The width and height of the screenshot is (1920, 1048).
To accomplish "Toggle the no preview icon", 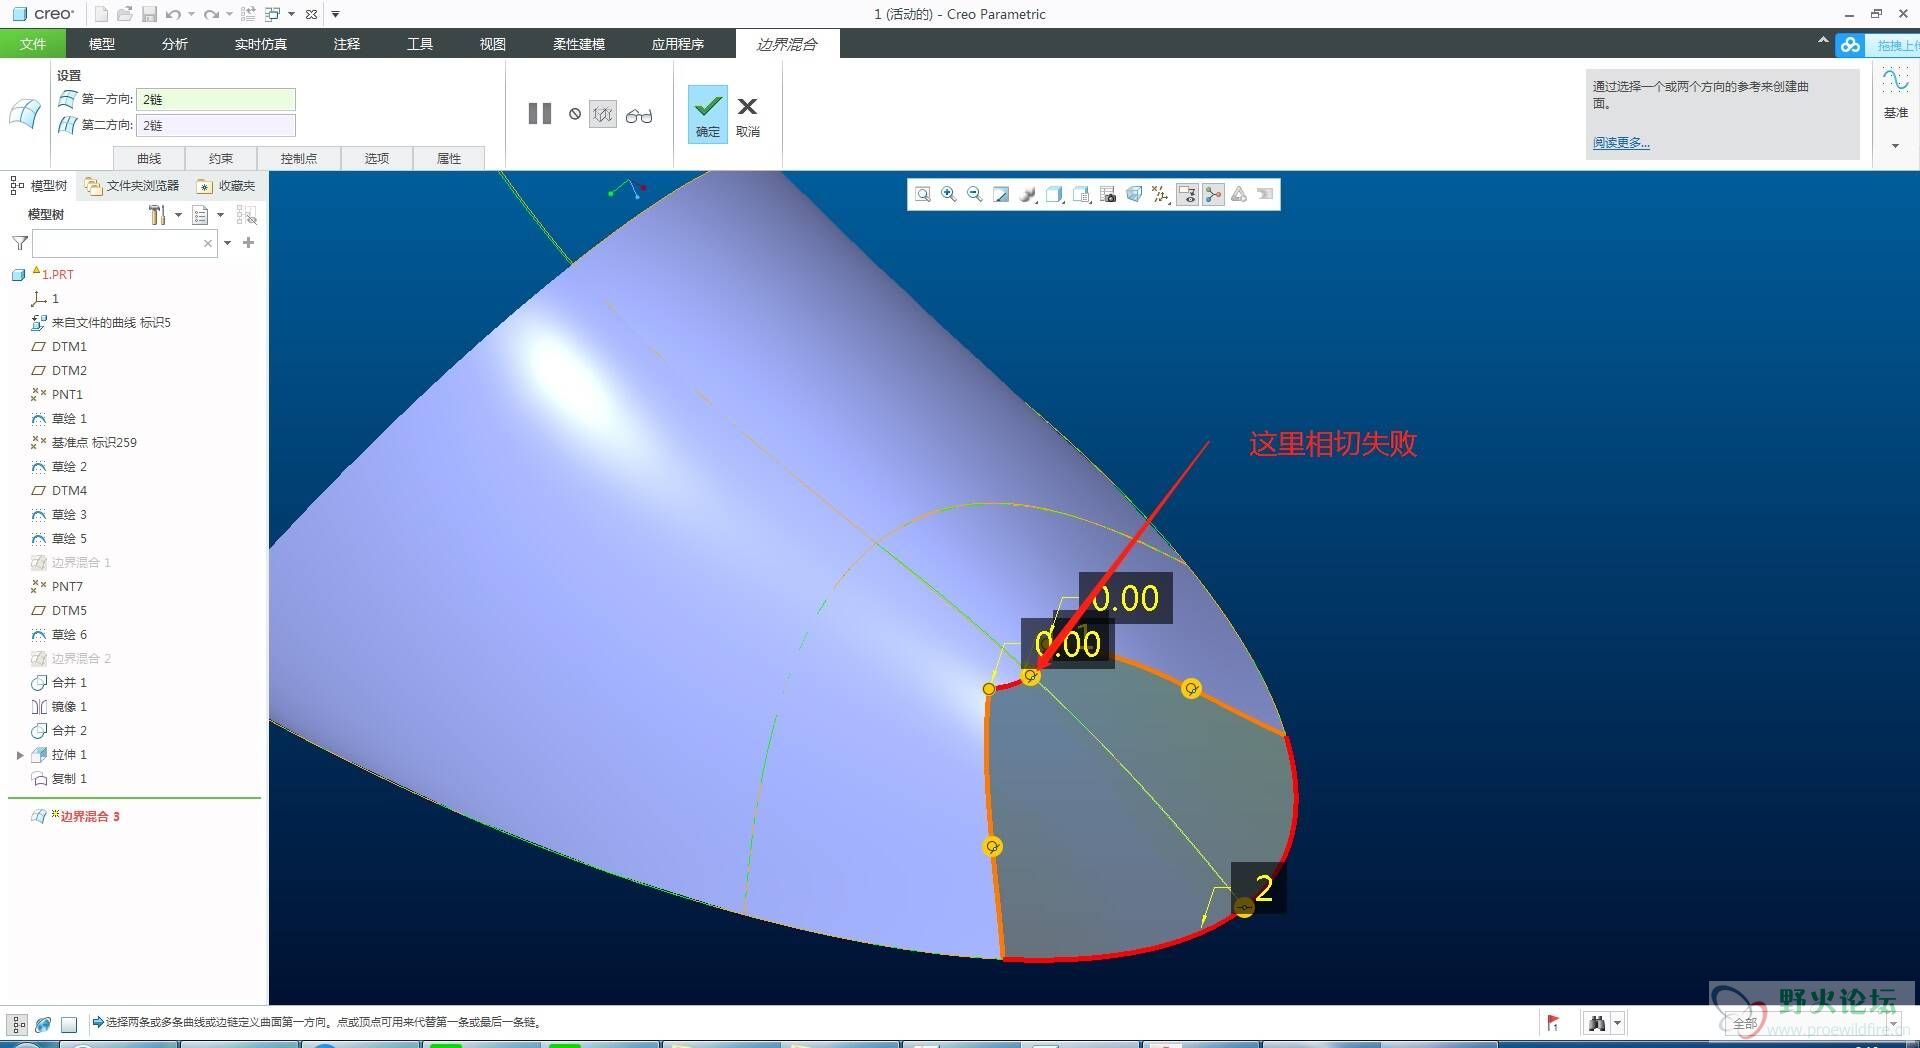I will click(x=575, y=114).
